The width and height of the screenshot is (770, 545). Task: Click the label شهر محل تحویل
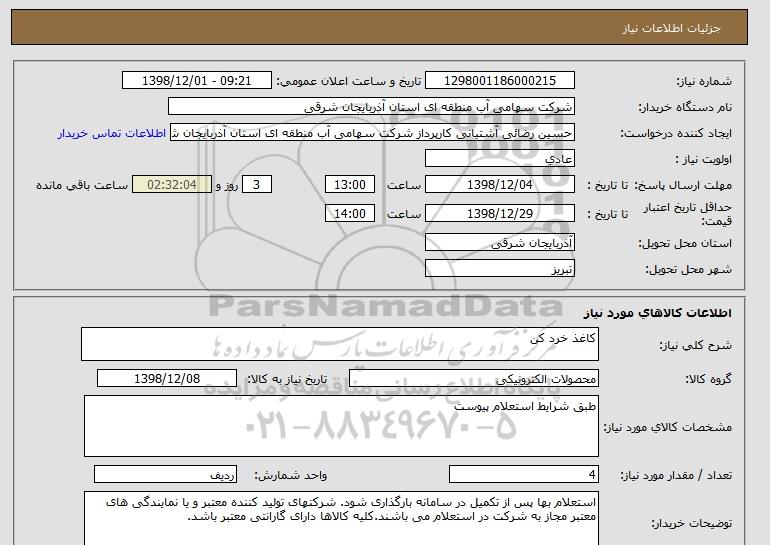pos(688,270)
